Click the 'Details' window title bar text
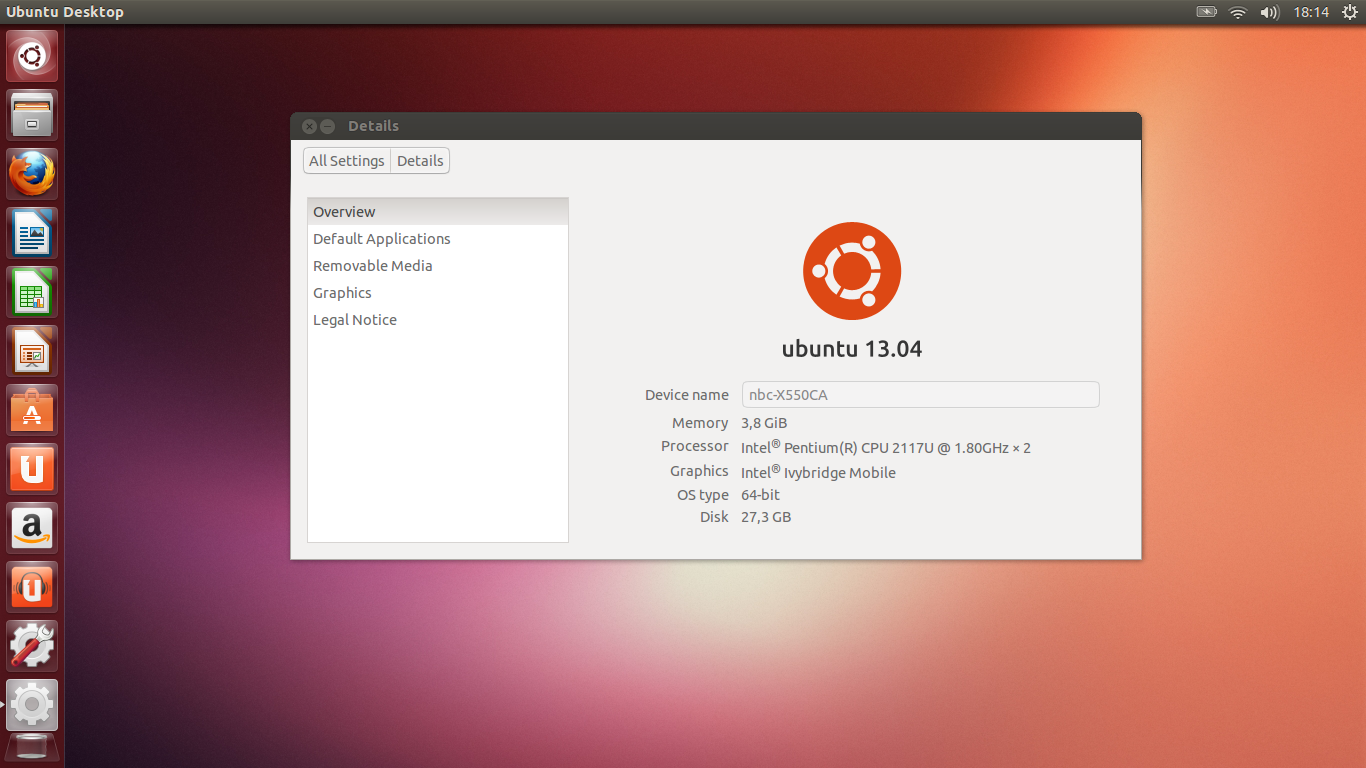The image size is (1366, 768). 373,126
